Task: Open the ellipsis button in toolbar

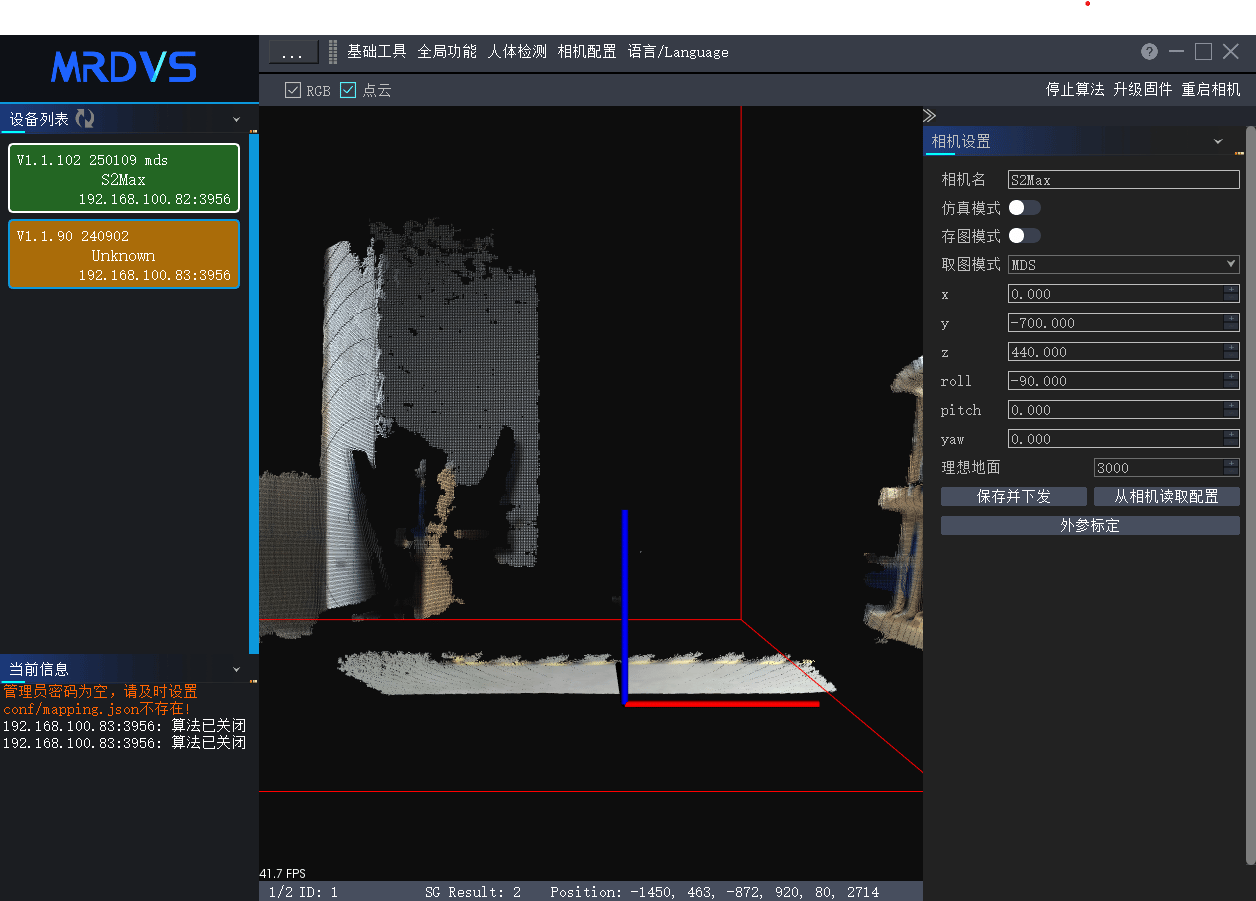Action: coord(294,52)
